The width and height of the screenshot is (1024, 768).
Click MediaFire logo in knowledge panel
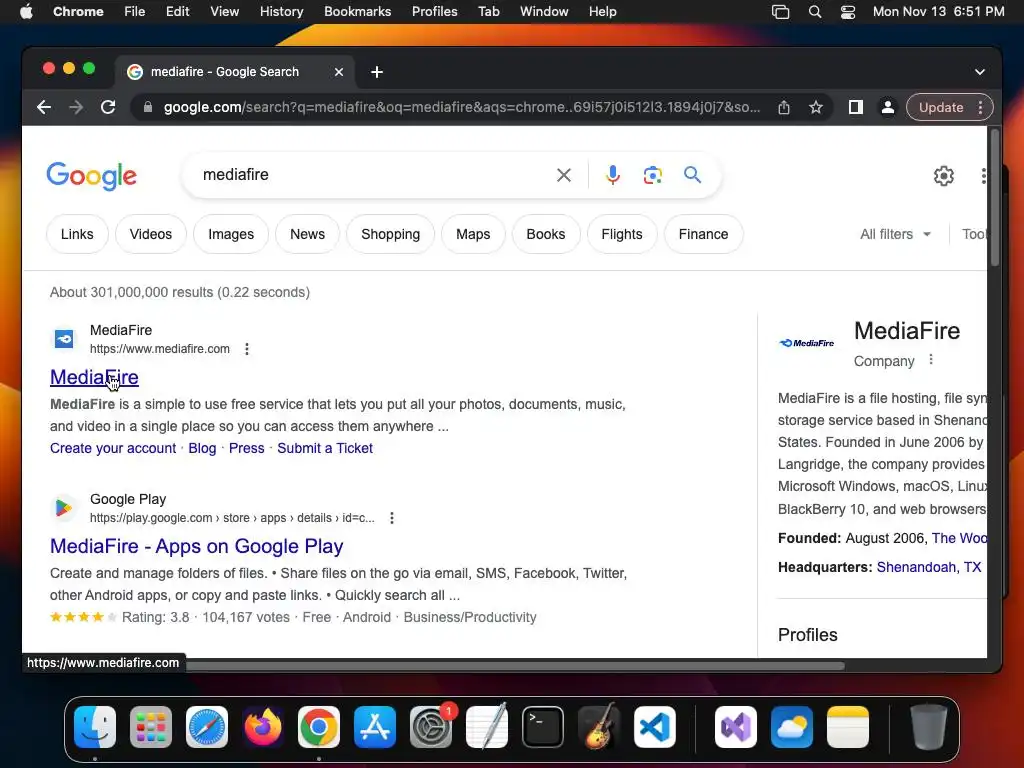click(807, 343)
